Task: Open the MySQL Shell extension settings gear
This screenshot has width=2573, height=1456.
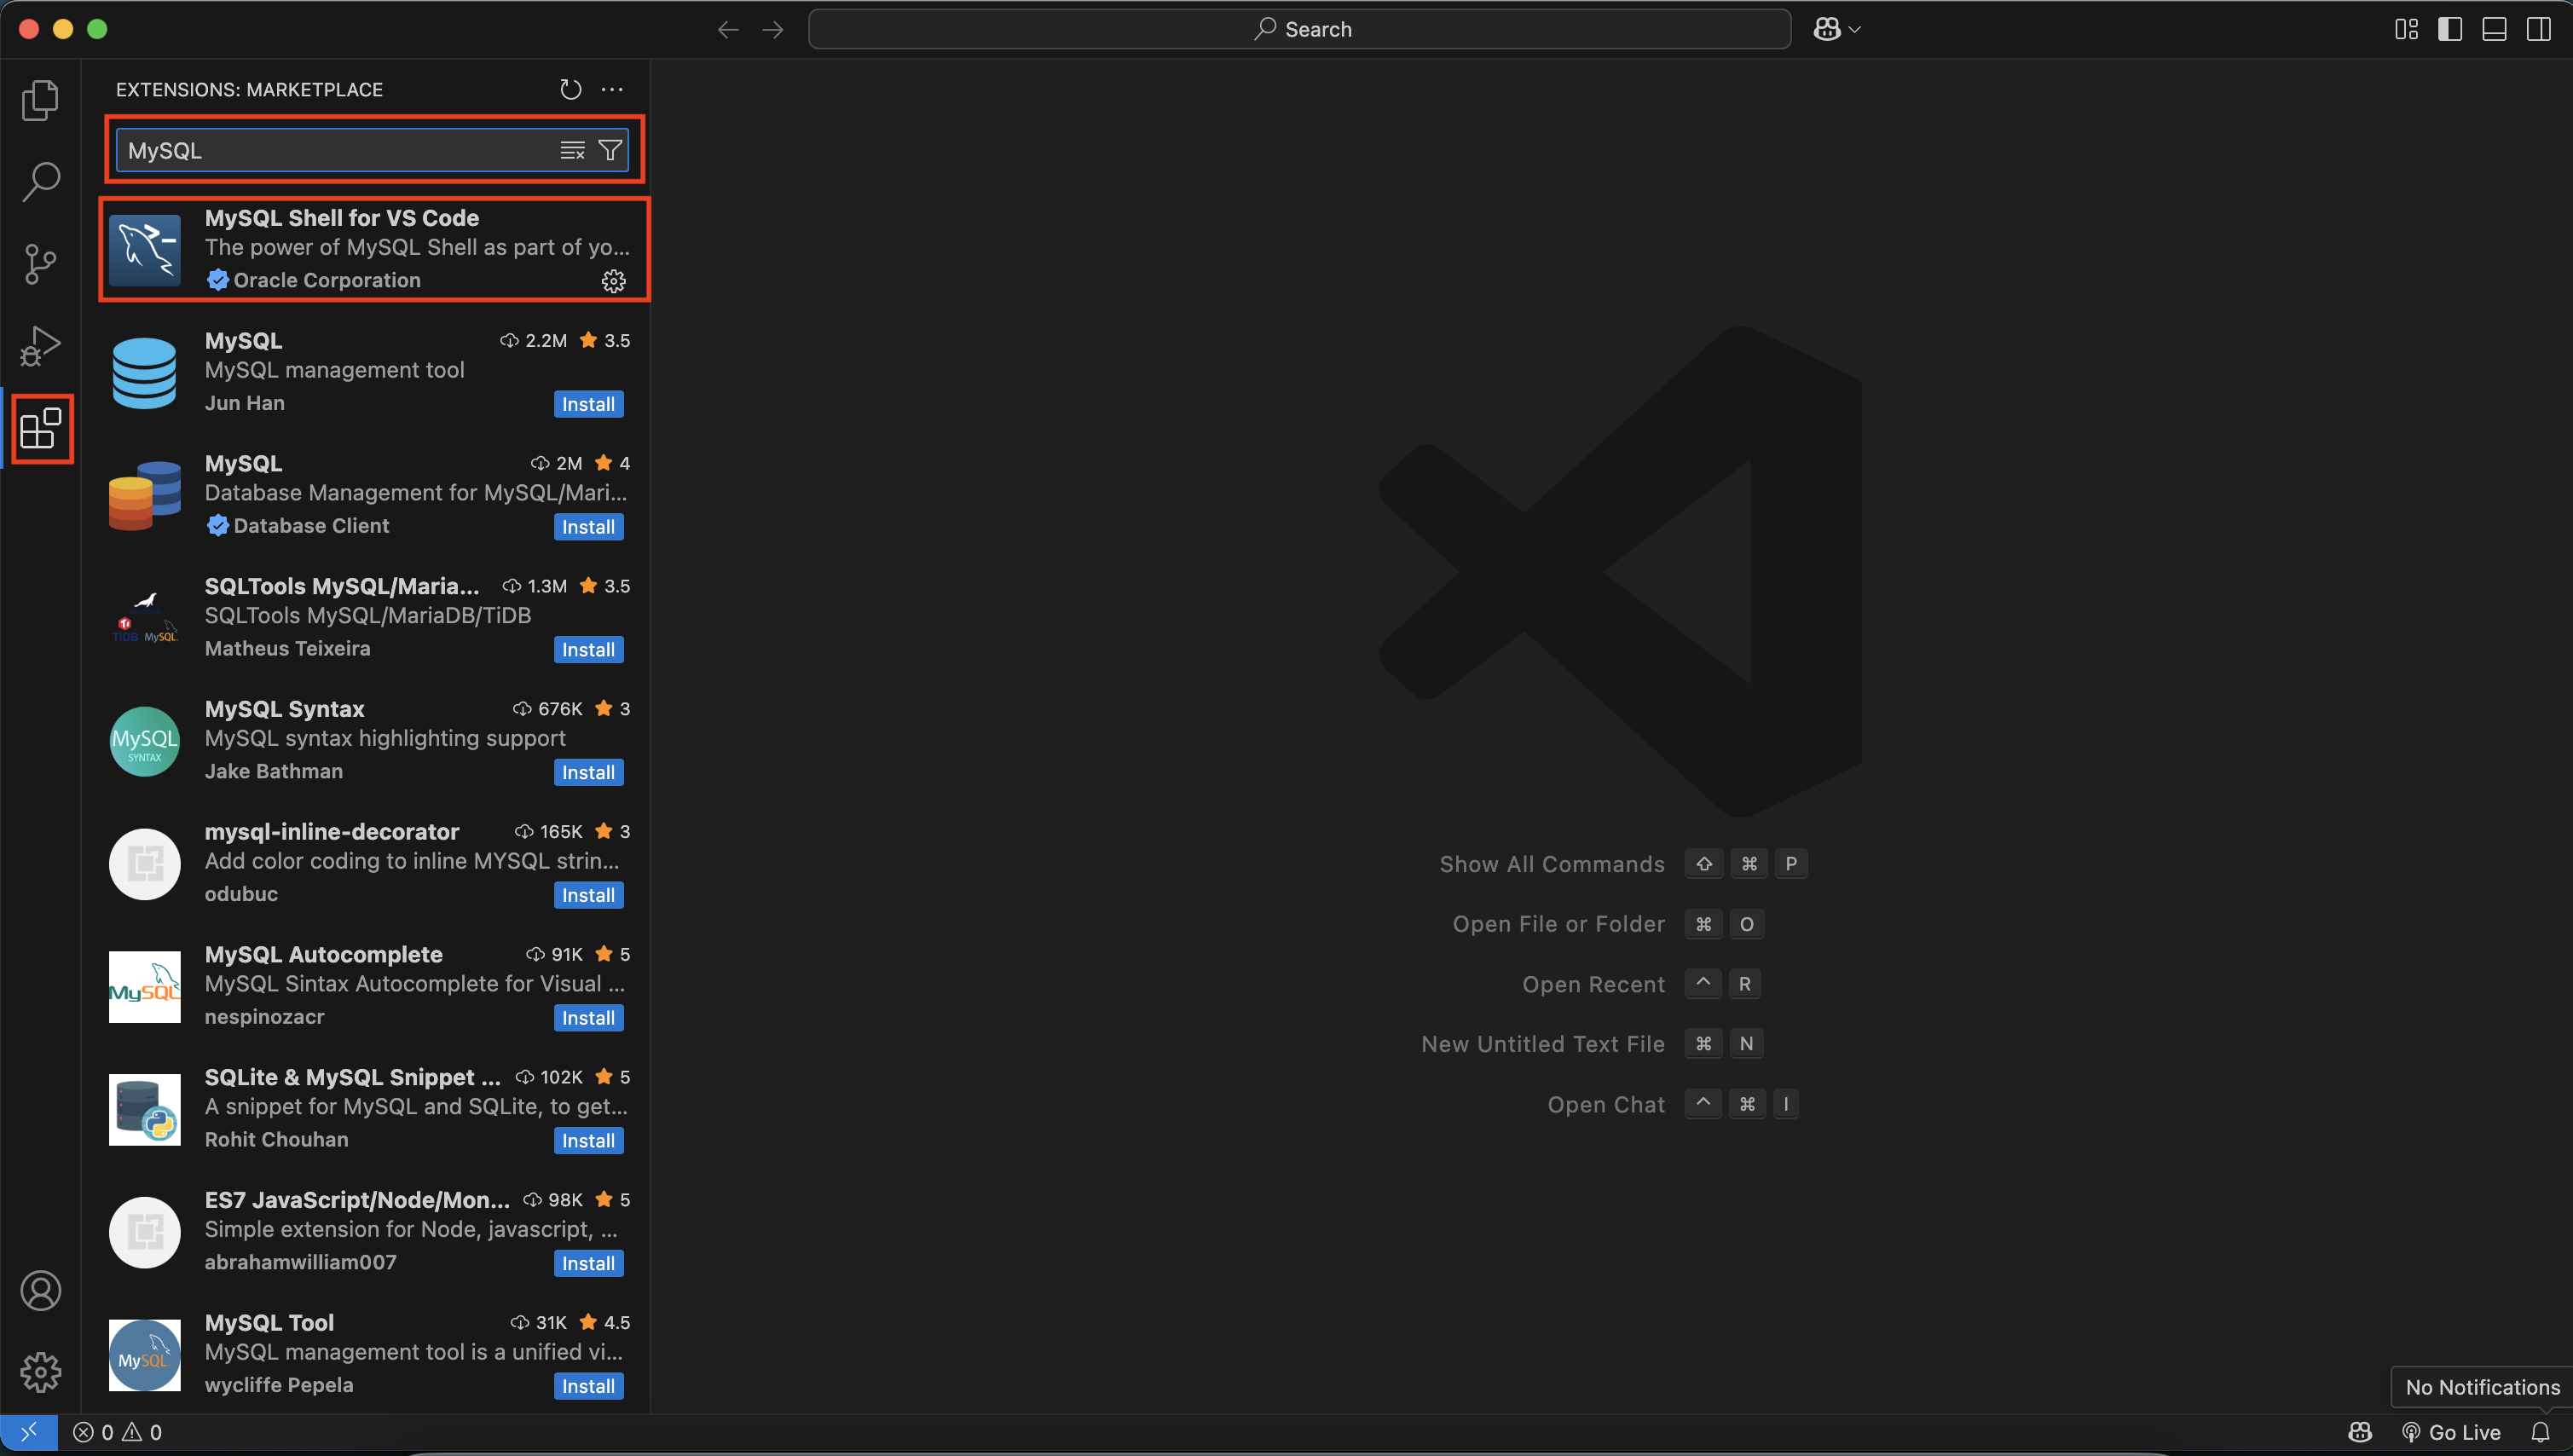Action: (613, 281)
